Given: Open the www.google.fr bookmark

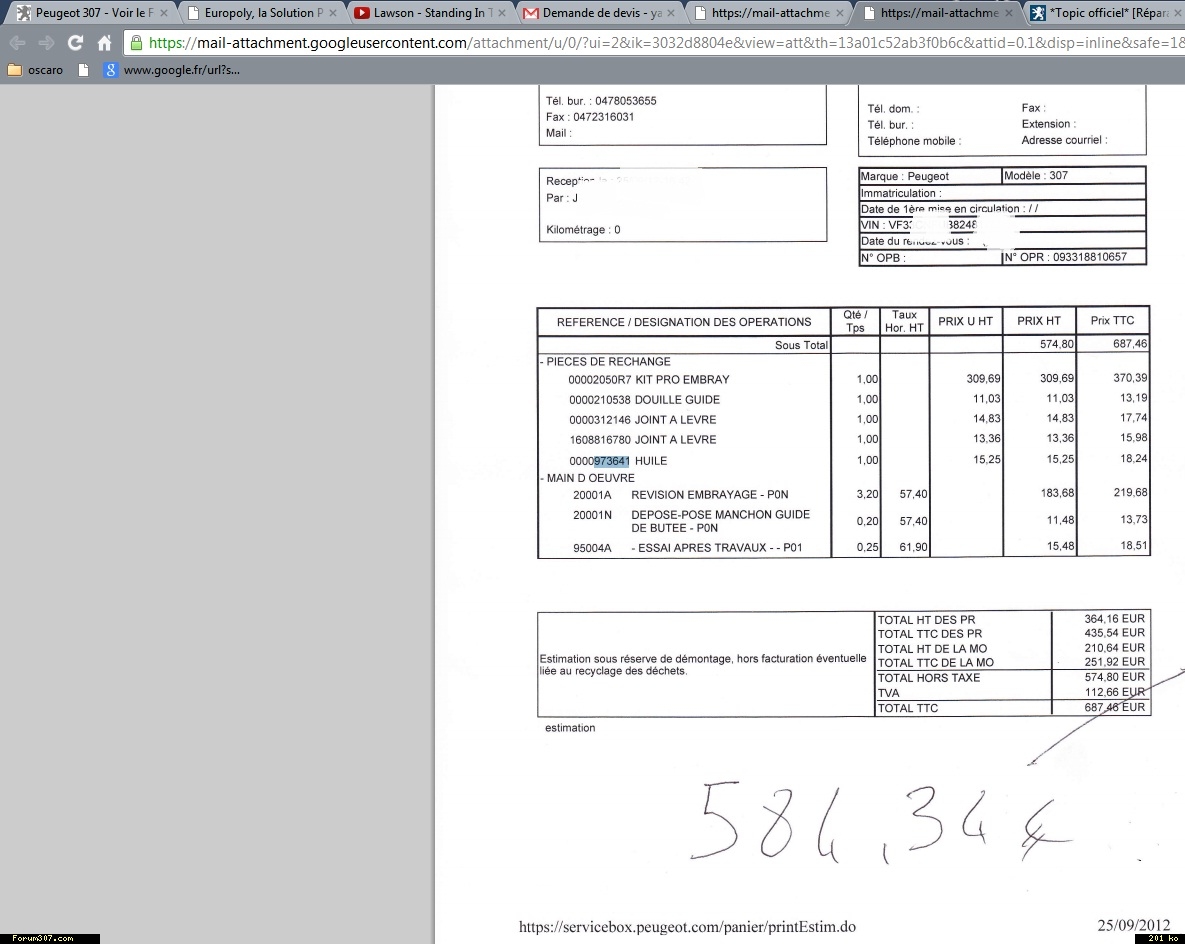Looking at the screenshot, I should (x=172, y=70).
